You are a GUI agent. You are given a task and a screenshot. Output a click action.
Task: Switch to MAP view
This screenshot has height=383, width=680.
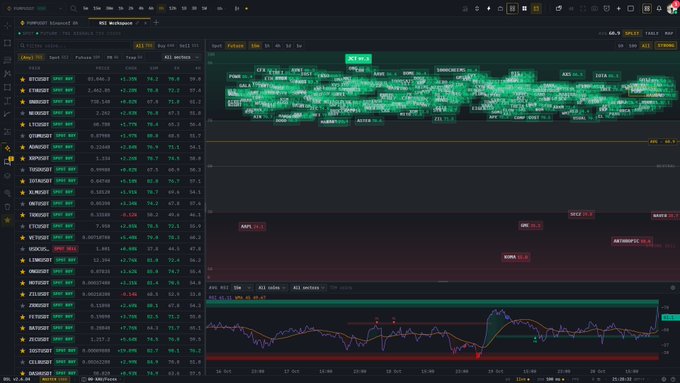point(669,33)
